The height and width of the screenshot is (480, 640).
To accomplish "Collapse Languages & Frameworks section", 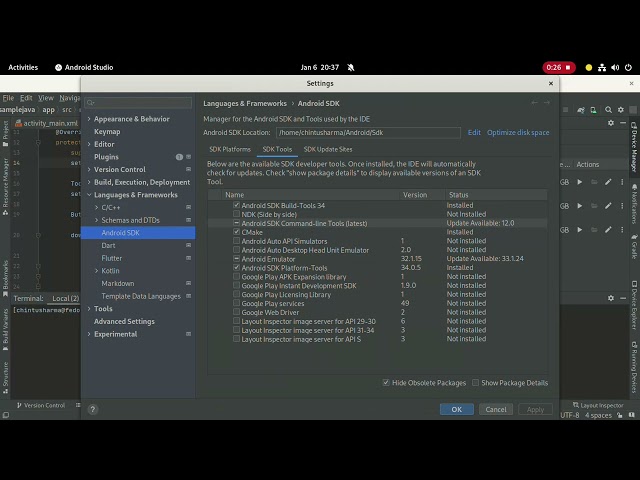I will tap(89, 195).
